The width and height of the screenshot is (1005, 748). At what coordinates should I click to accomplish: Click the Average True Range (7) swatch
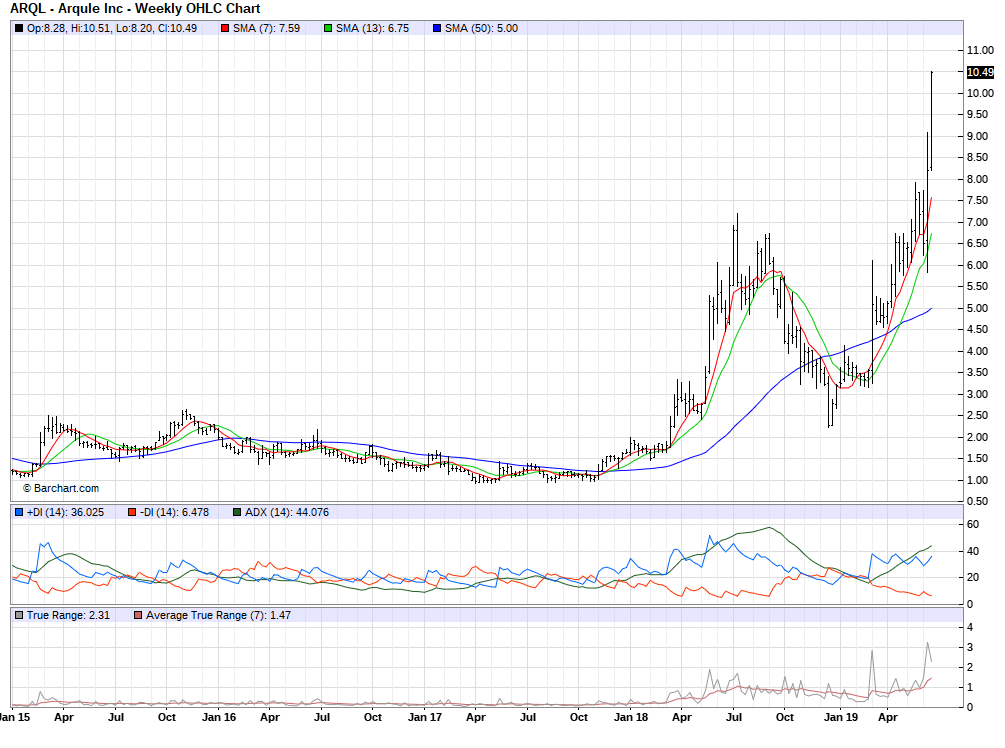(x=139, y=614)
